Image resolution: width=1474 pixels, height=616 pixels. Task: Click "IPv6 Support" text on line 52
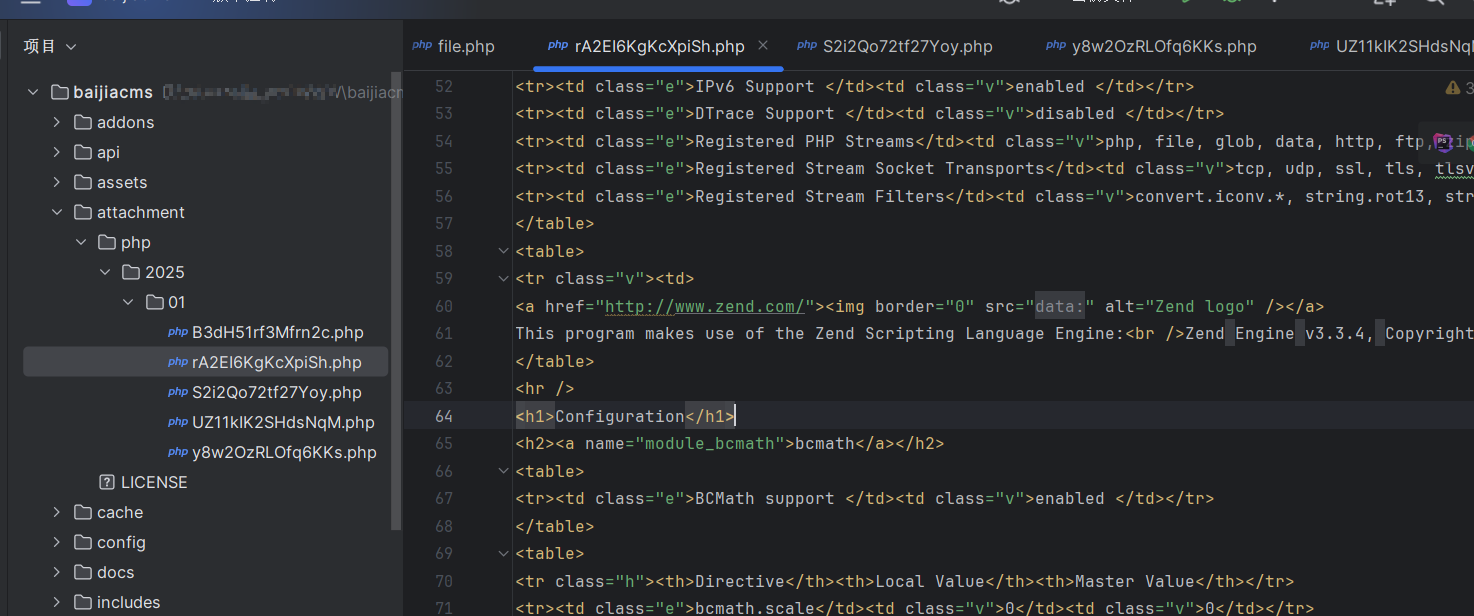pos(755,87)
